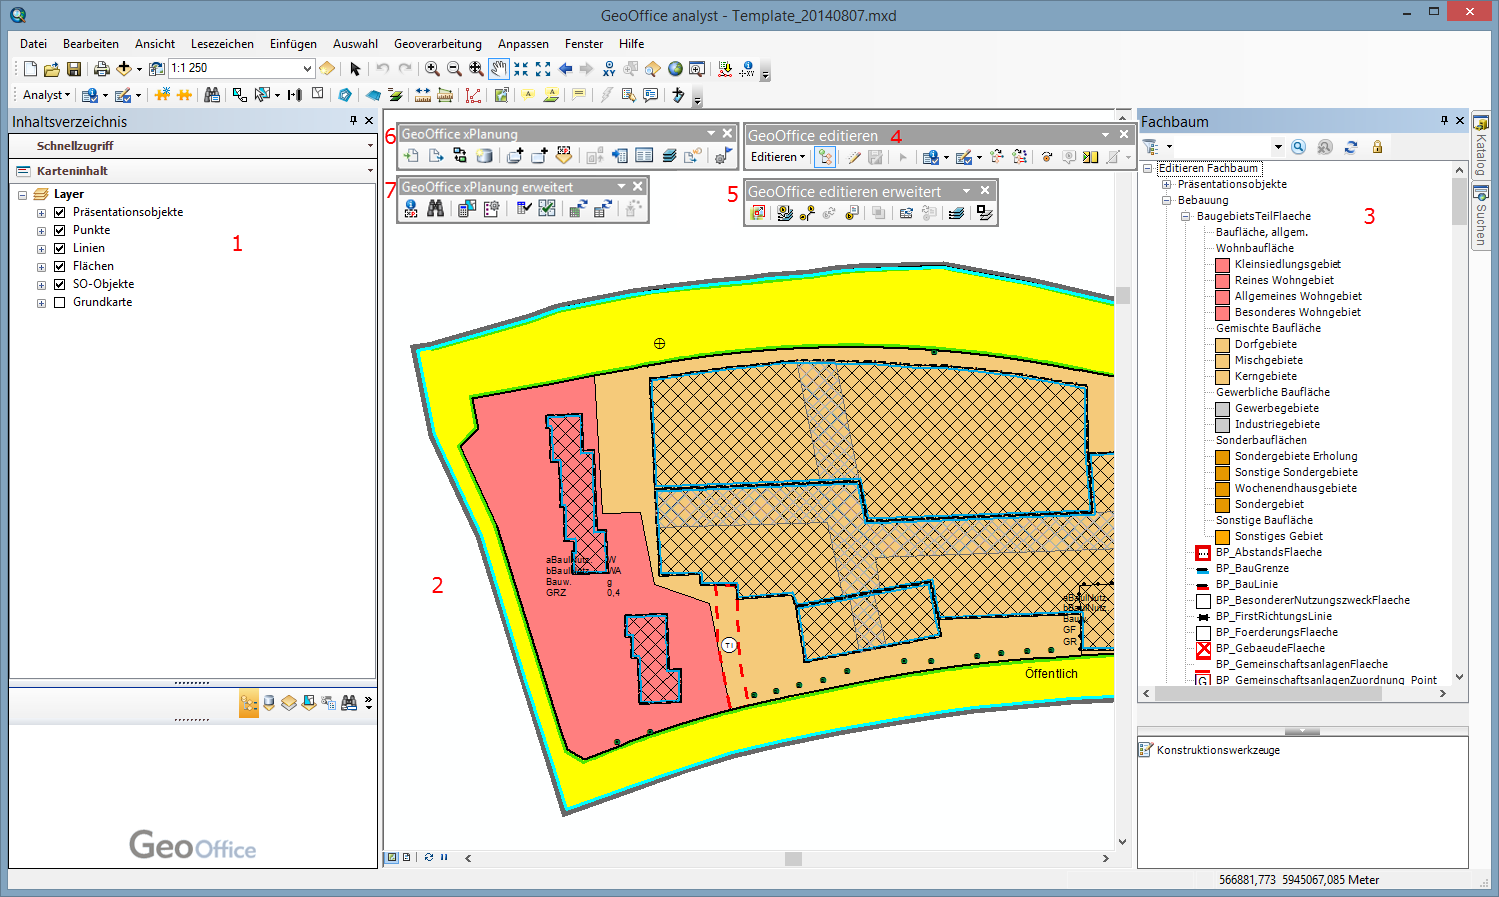
Task: Uncheck the Punkte layer checkbox
Action: click(59, 230)
